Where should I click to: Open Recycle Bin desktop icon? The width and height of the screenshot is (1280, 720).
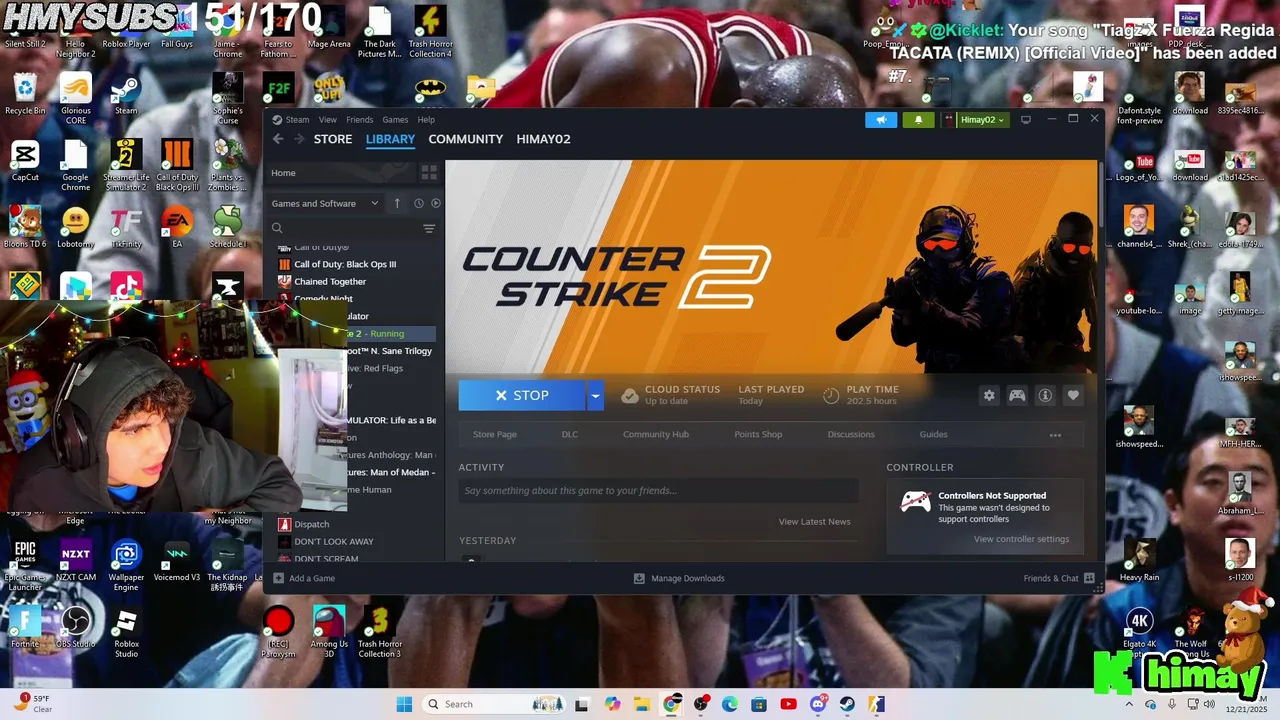(x=25, y=94)
